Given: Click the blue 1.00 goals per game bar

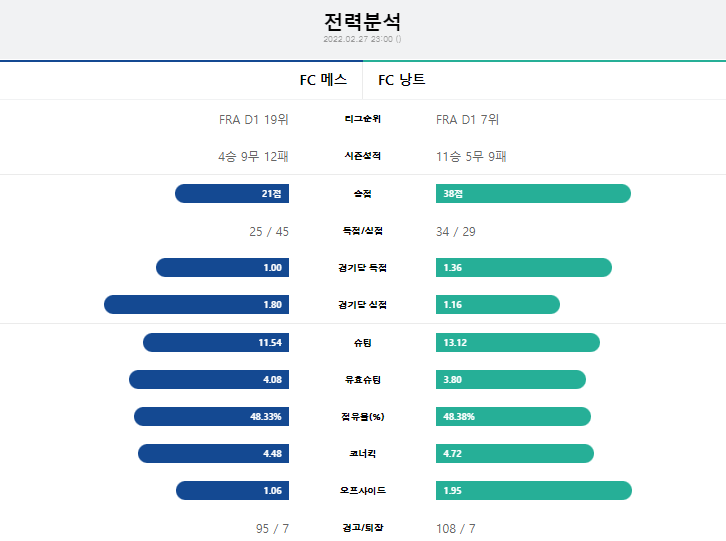Looking at the screenshot, I should (x=222, y=268).
